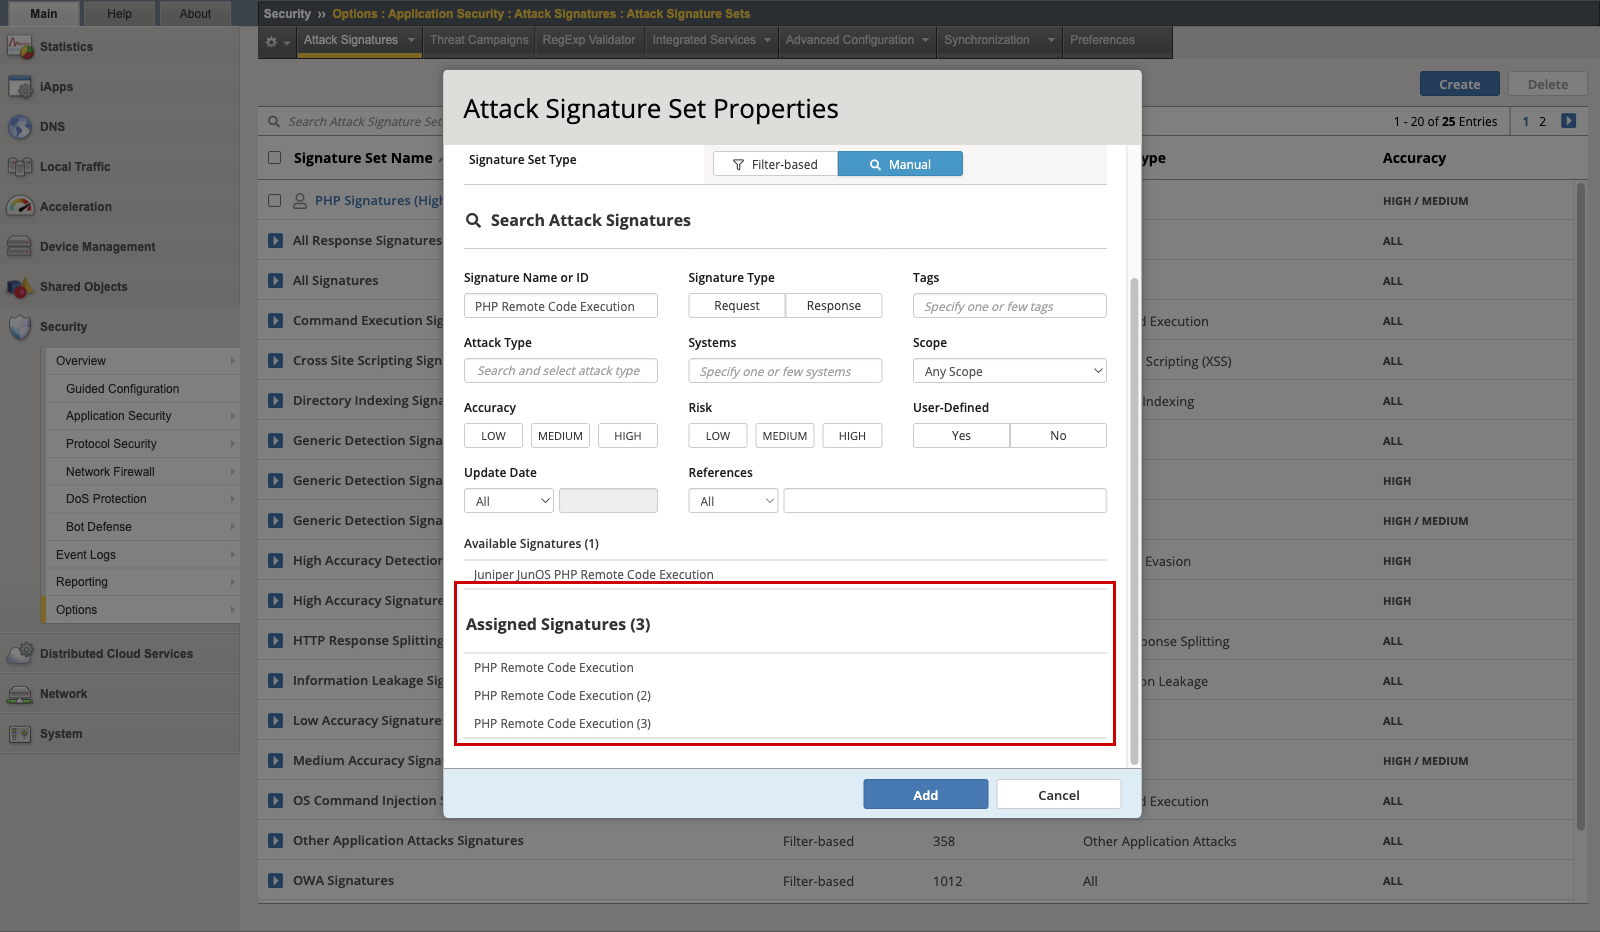Click the Signature Name or ID field

[561, 306]
